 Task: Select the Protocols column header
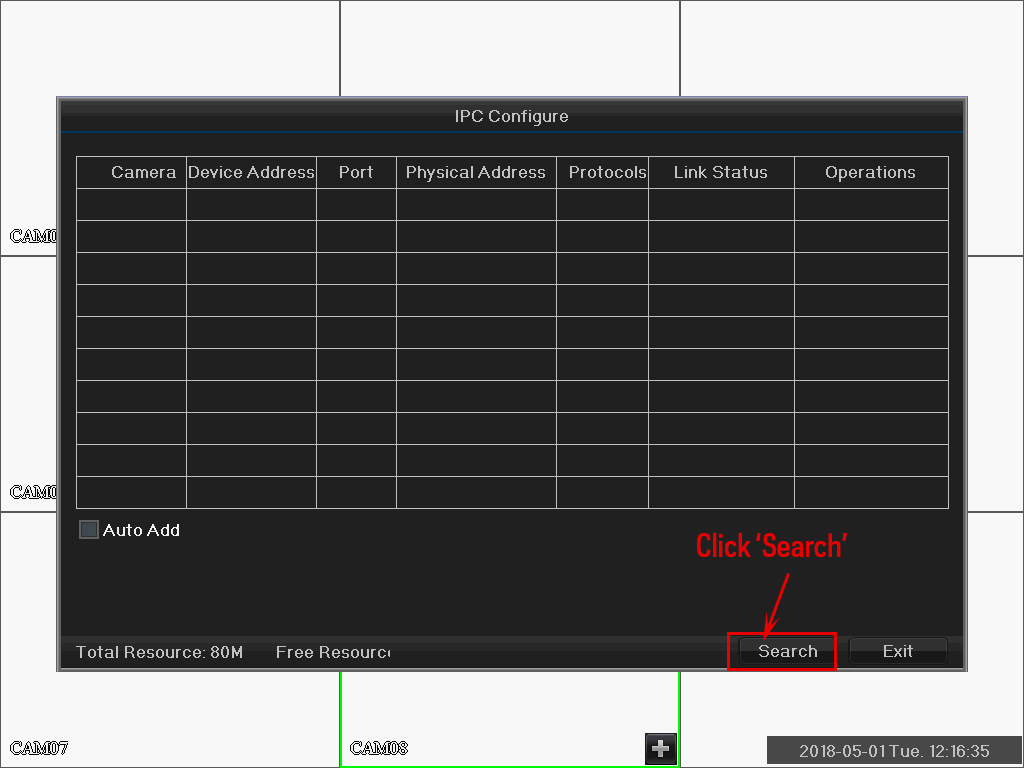pos(602,172)
